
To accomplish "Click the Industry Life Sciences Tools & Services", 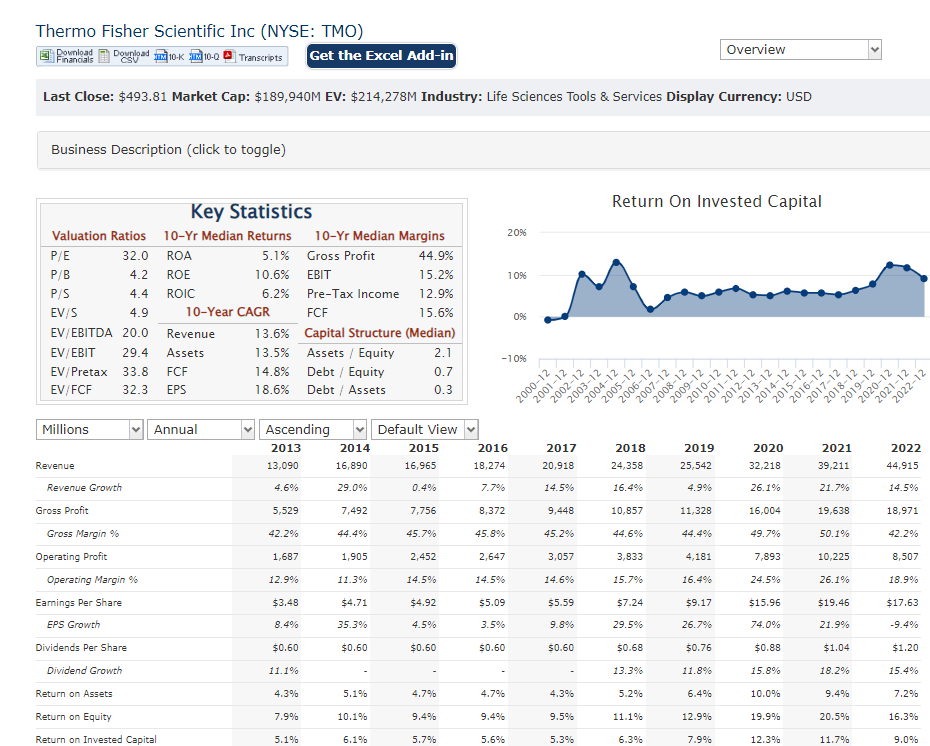I will 574,97.
